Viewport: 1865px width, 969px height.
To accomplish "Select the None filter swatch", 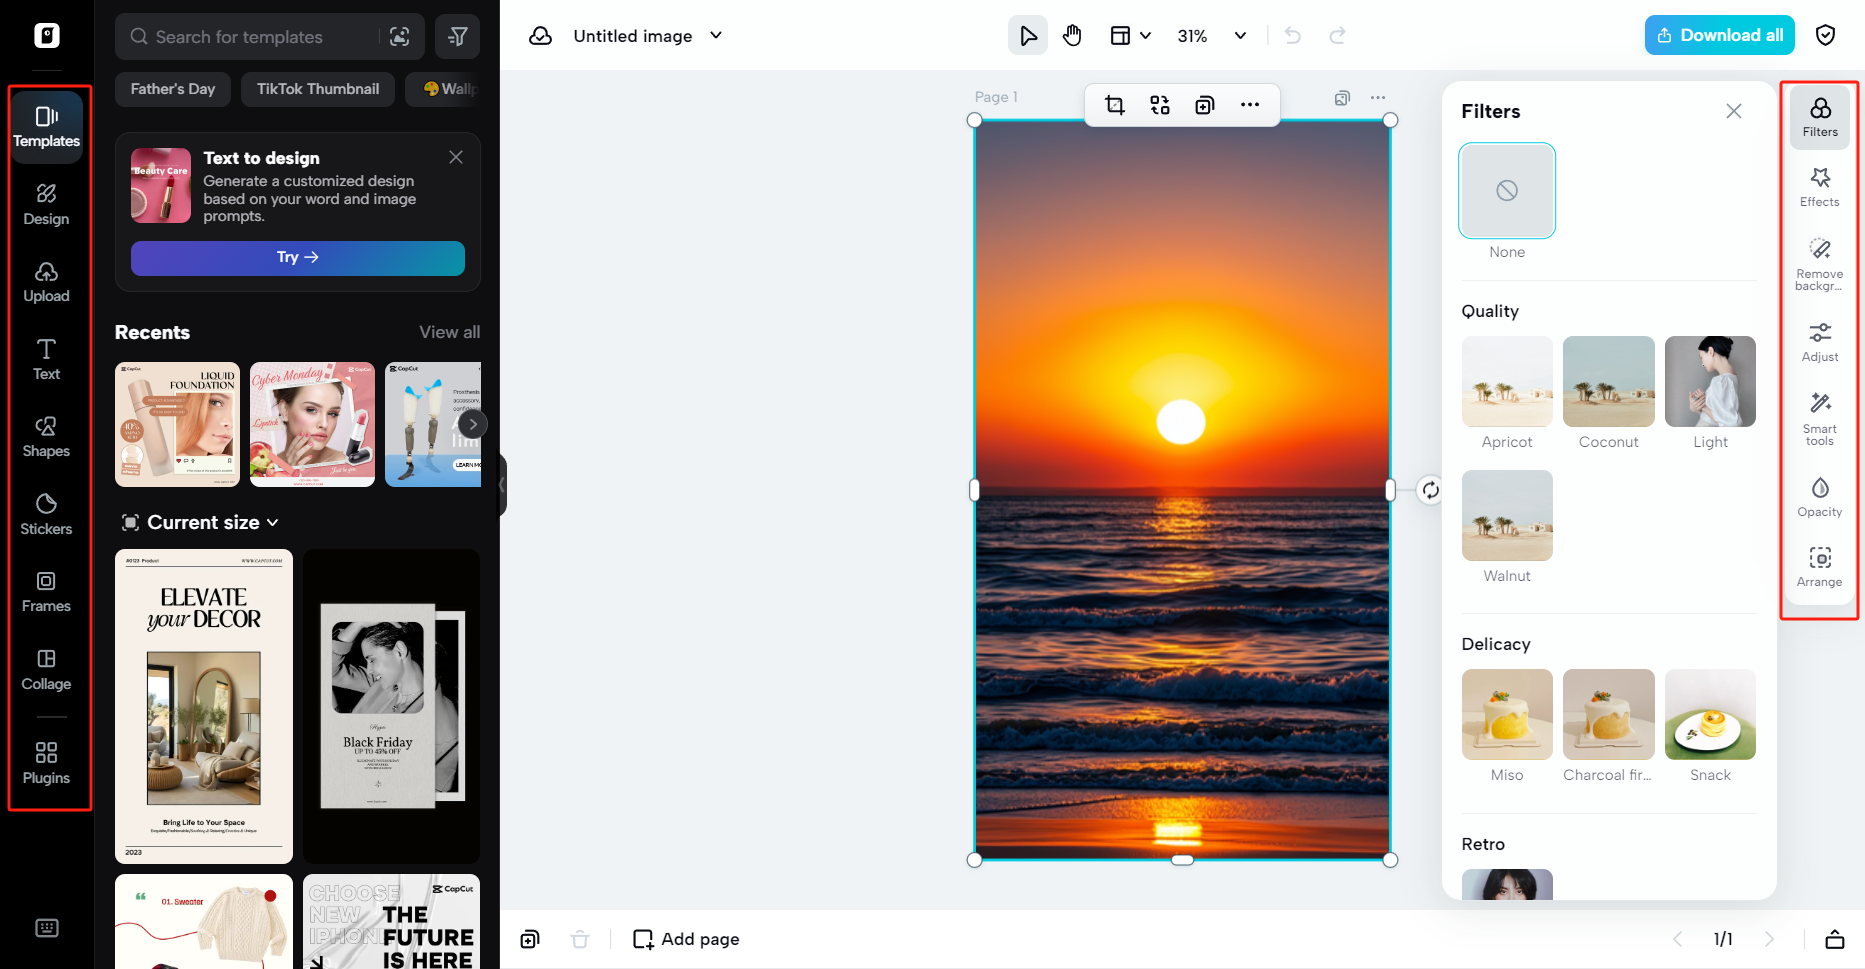I will (1506, 190).
